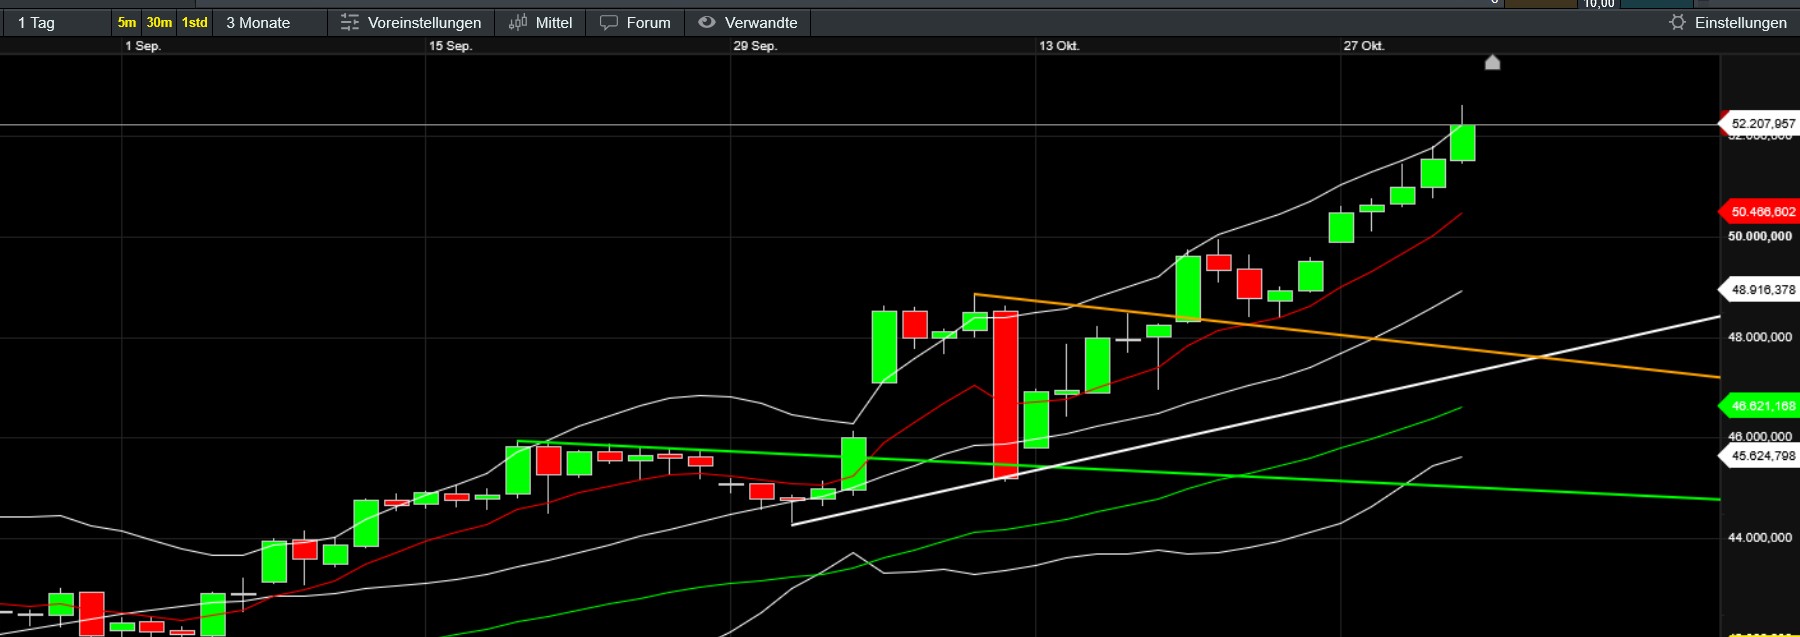Select the white ascending trendline
This screenshot has height=637, width=1800.
[1650, 331]
